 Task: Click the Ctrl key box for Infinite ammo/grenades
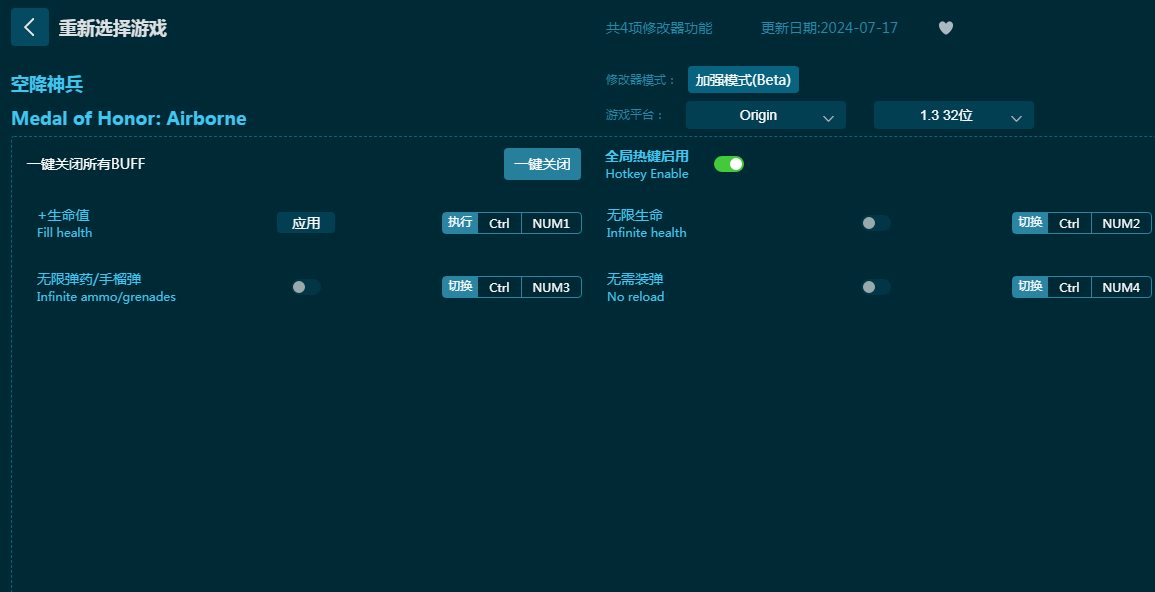click(499, 287)
